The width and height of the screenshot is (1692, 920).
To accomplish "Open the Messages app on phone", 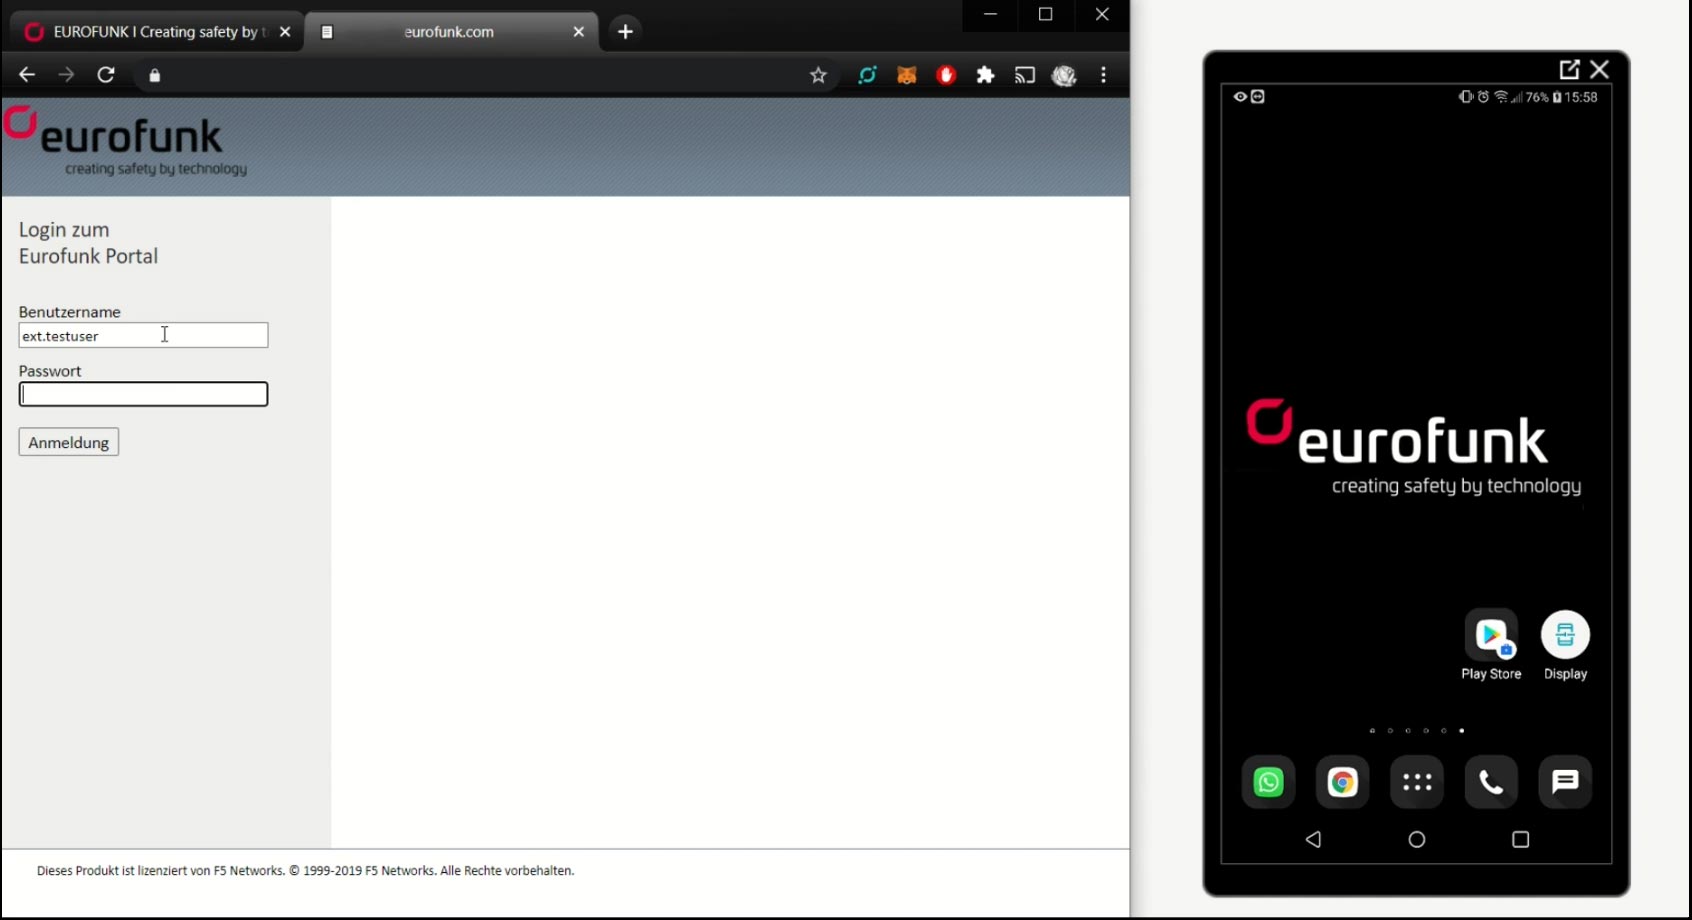I will point(1565,782).
